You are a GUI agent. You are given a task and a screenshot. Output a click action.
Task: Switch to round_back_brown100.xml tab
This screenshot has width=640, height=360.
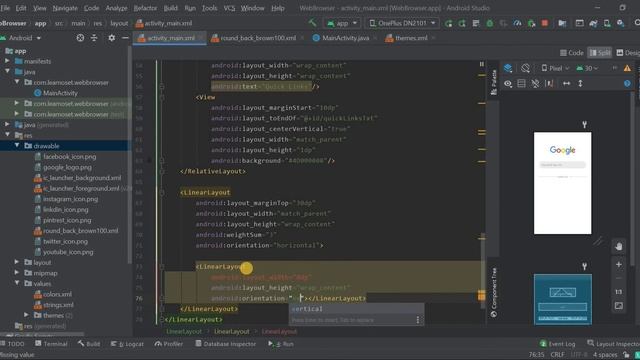[x=258, y=38]
